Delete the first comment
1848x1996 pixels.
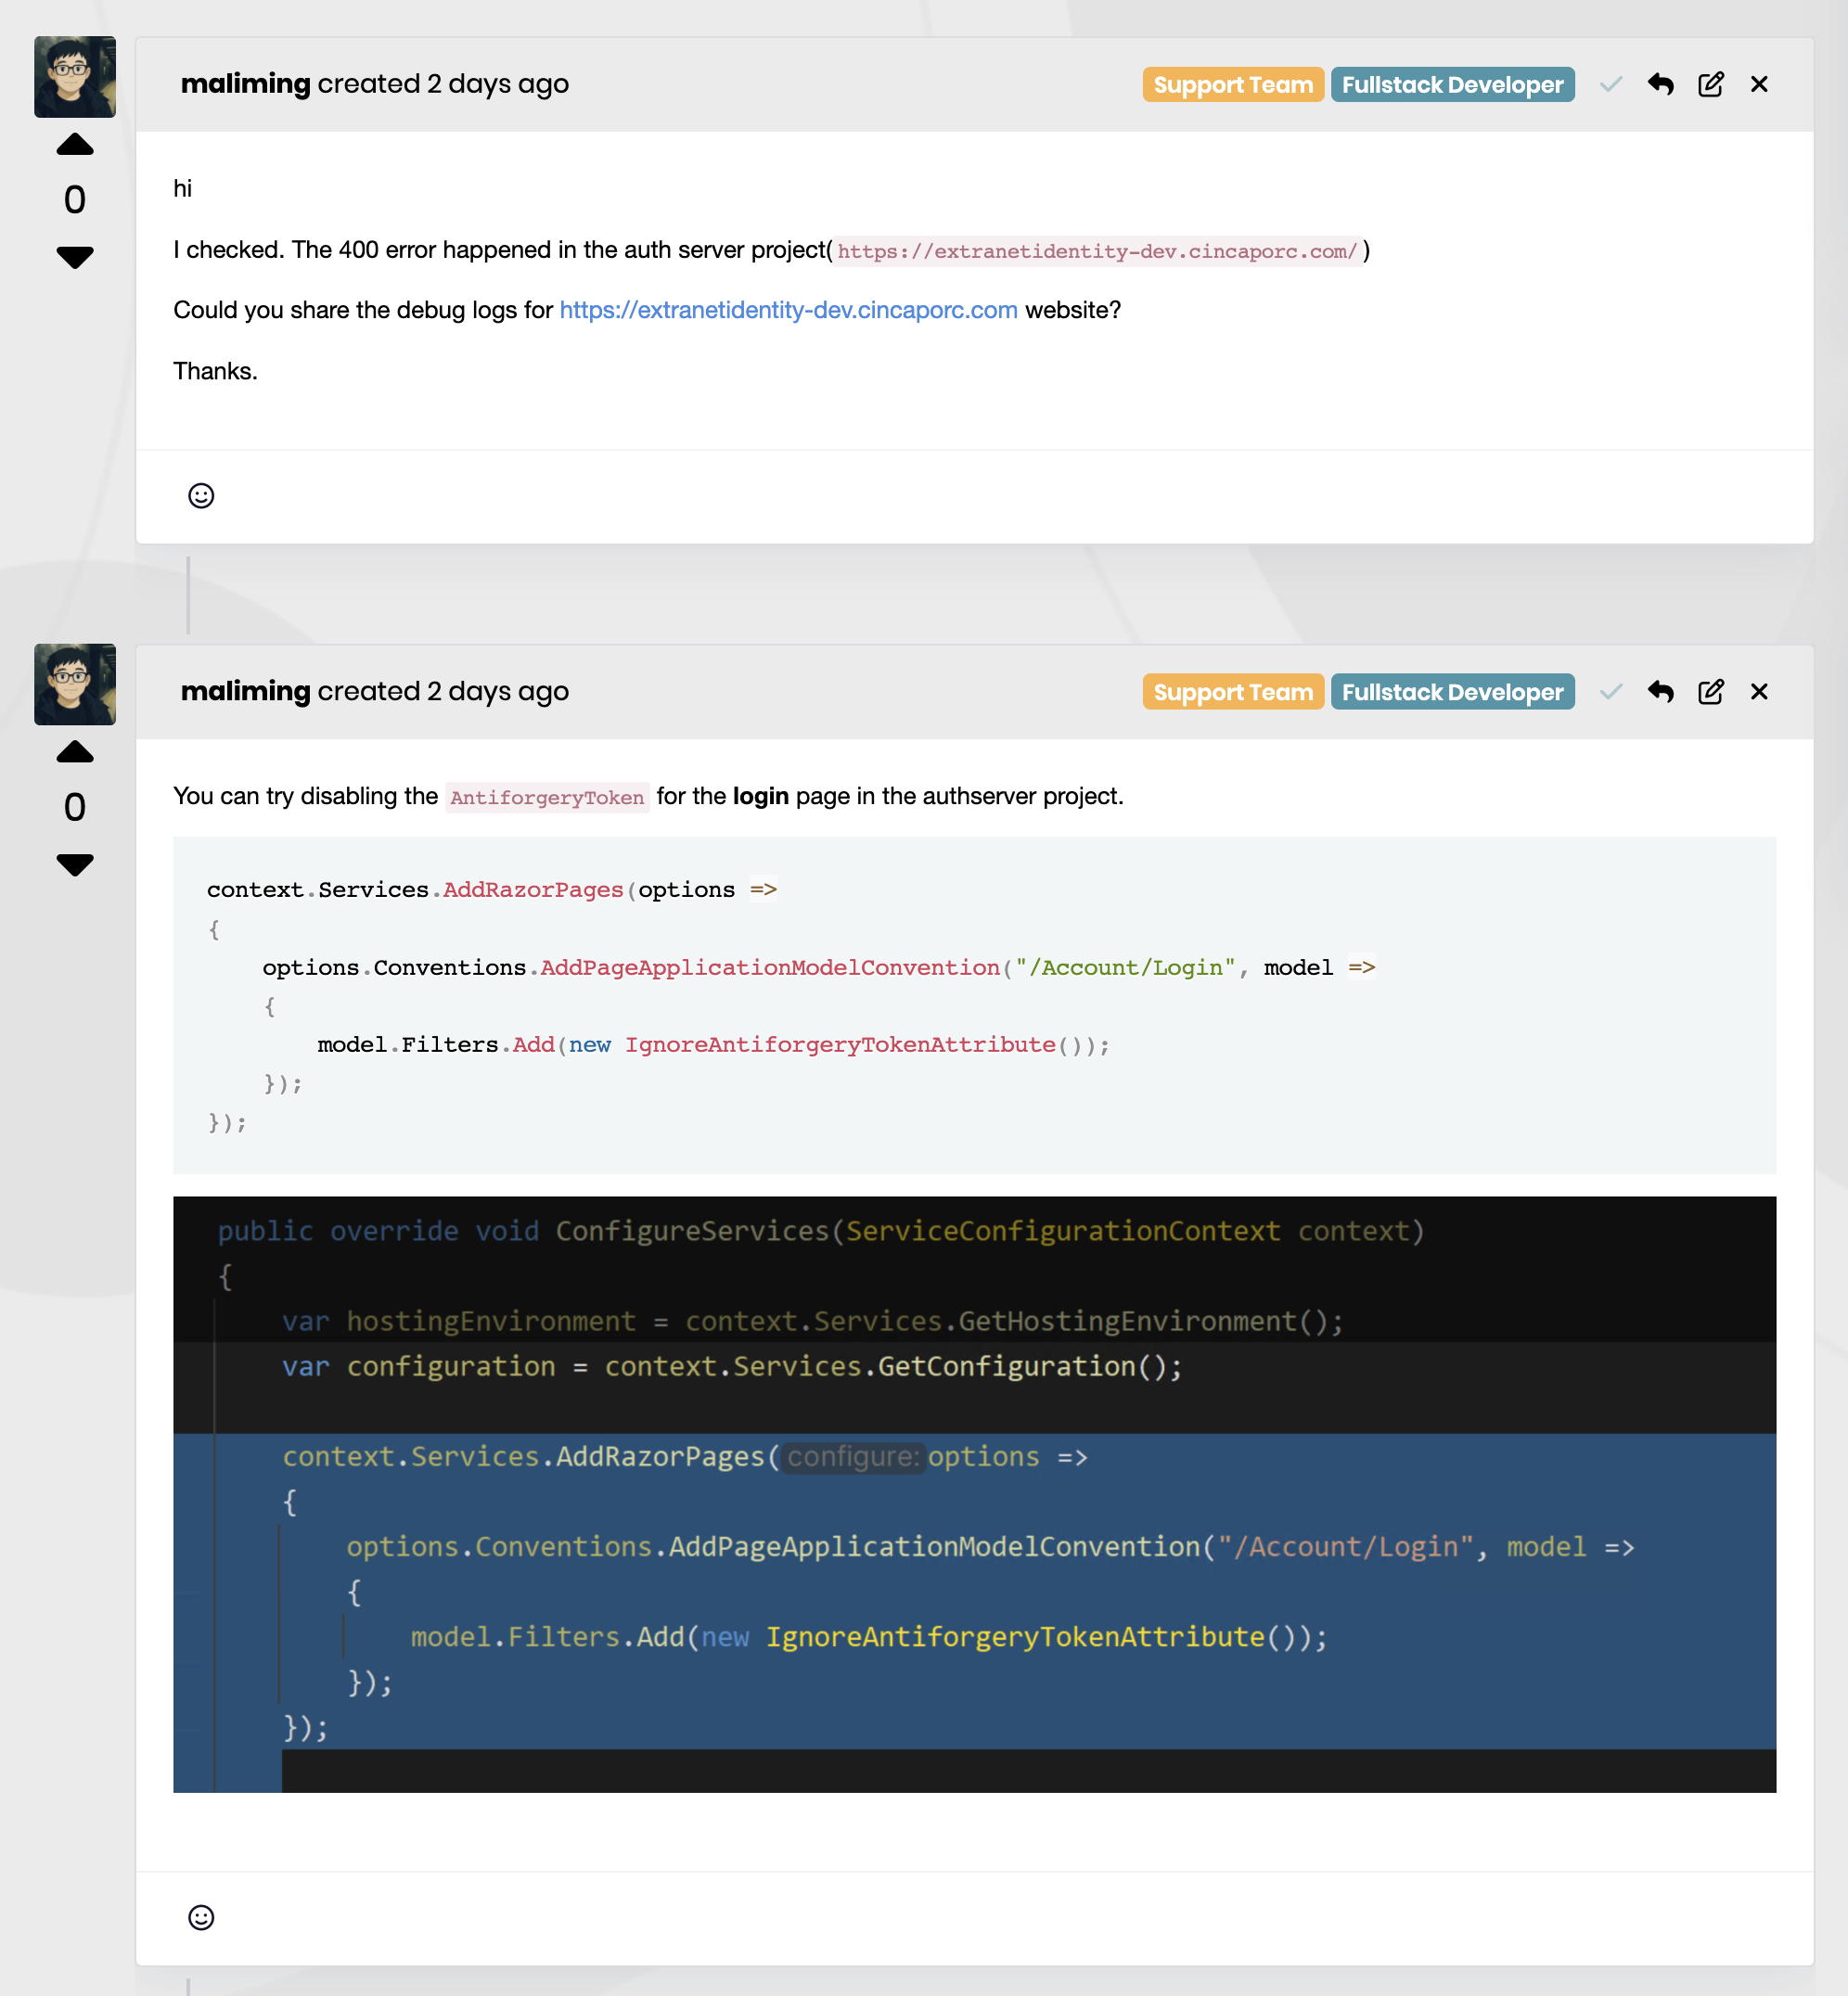(x=1759, y=84)
